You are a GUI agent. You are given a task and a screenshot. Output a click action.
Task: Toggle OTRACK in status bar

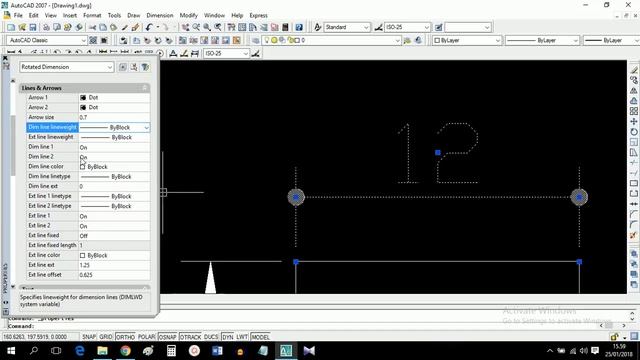(190, 337)
